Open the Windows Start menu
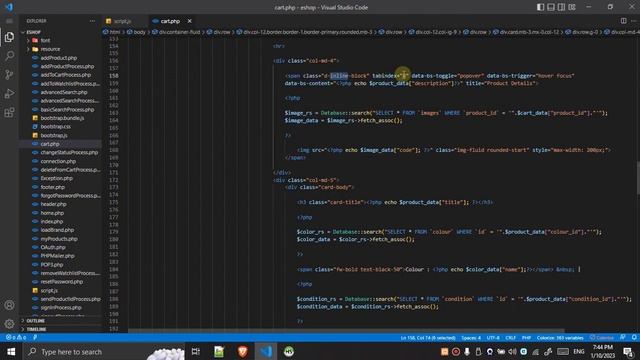The height and width of the screenshot is (360, 640). [x=11, y=351]
